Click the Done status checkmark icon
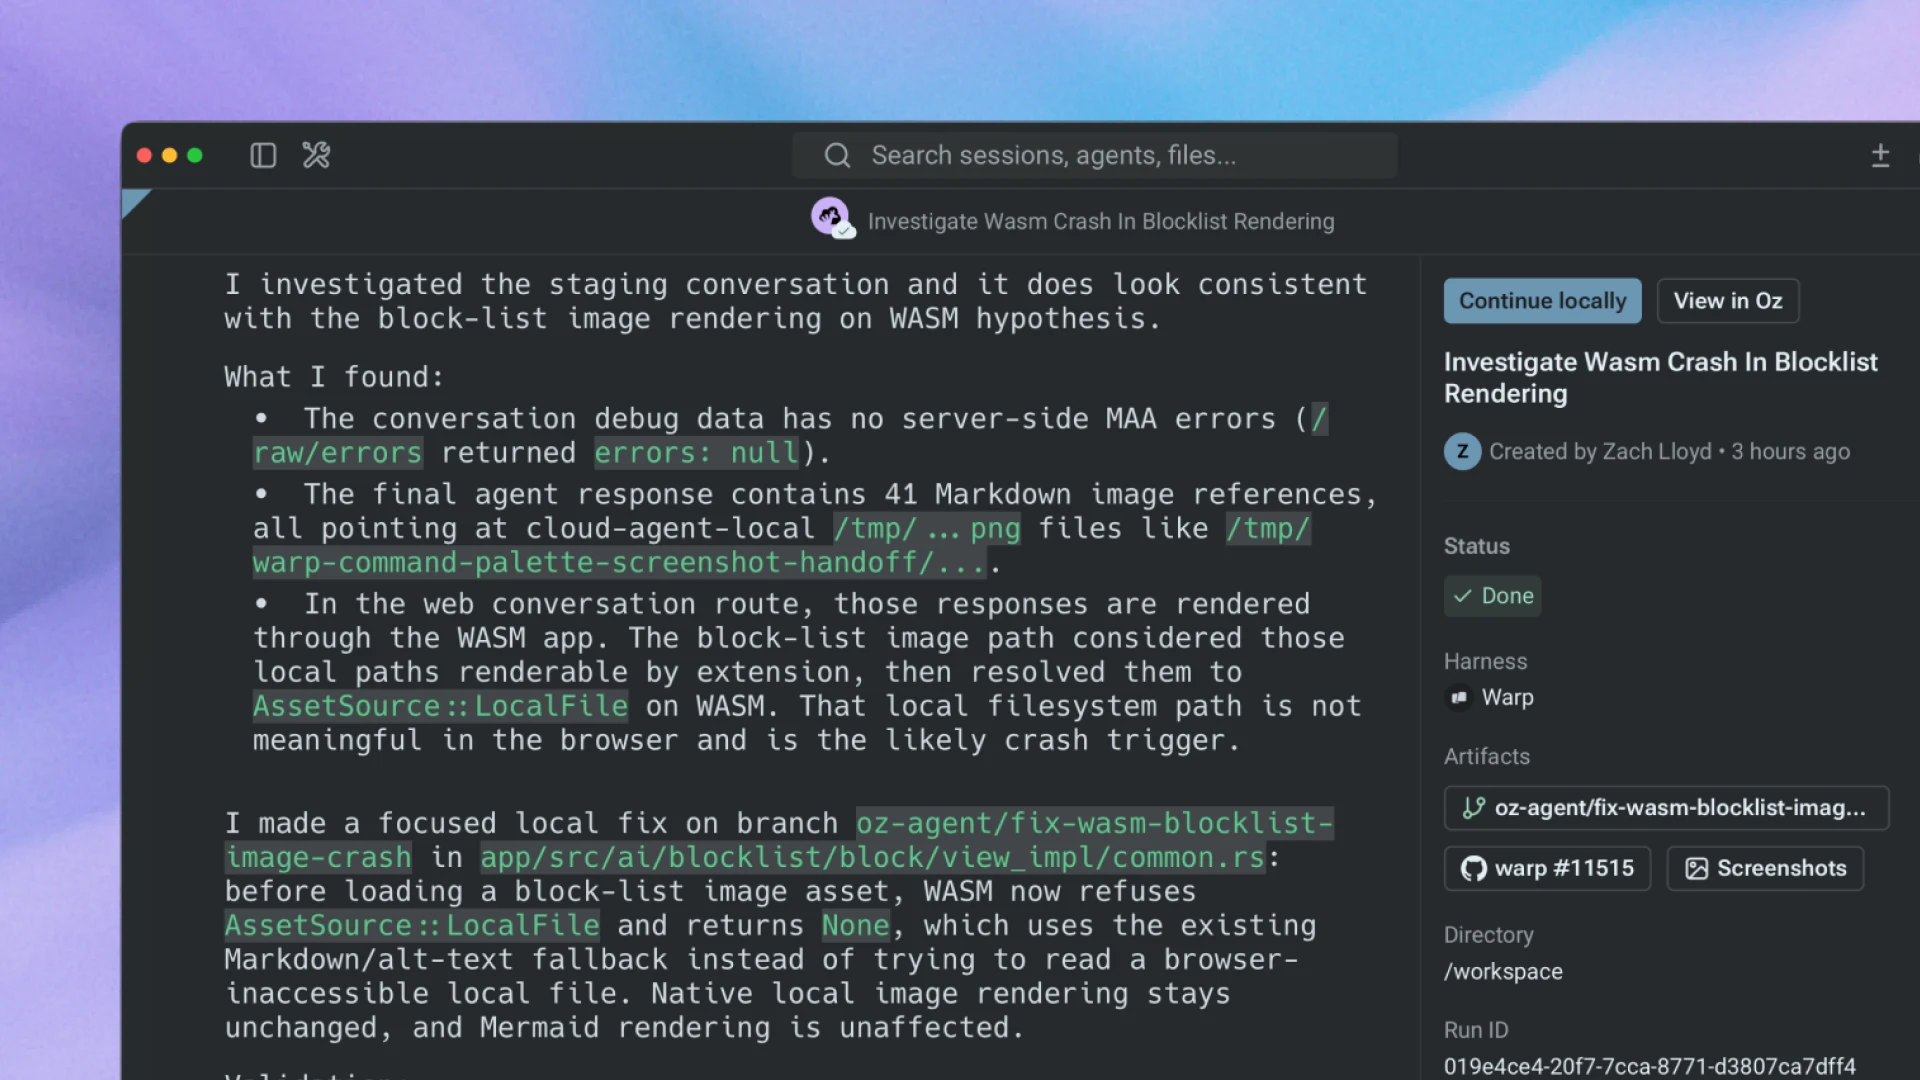This screenshot has width=1920, height=1080. coord(1463,596)
